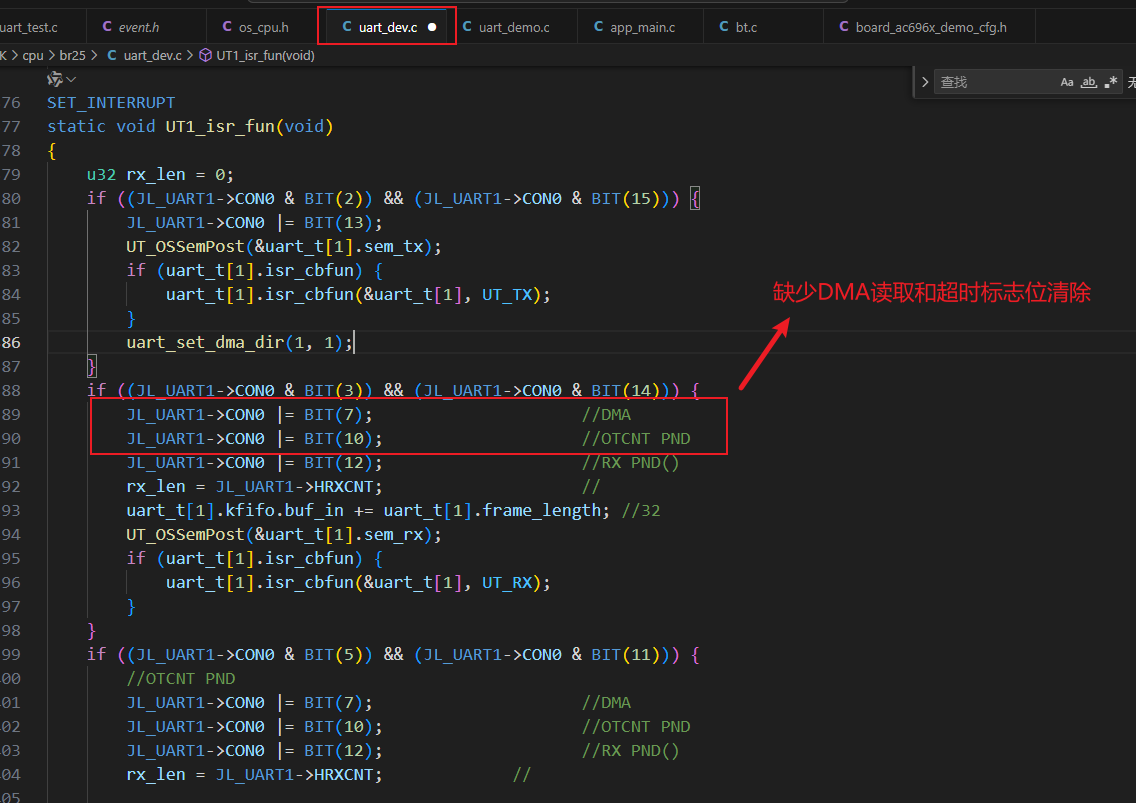
Task: Select the uart_dev.c tab label
Action: pyautogui.click(x=388, y=28)
